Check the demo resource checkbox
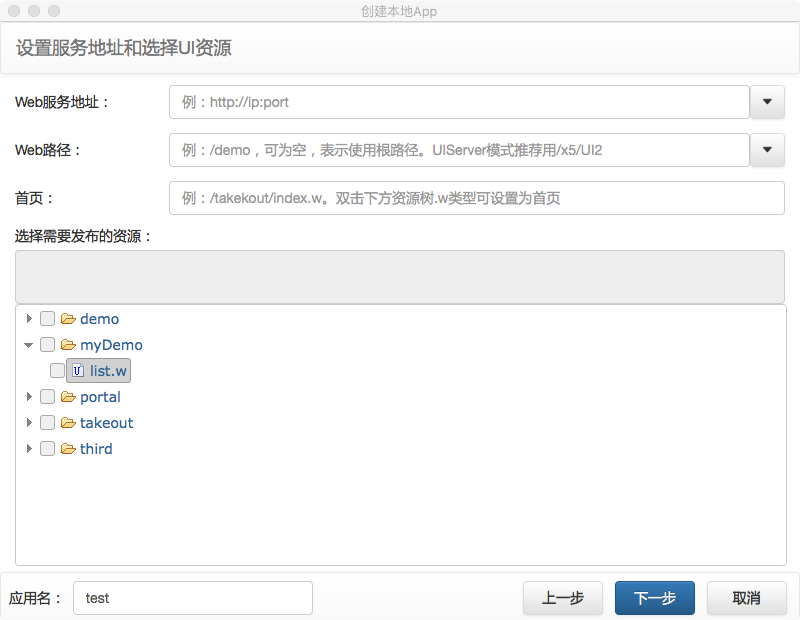The image size is (800, 620). coord(47,318)
